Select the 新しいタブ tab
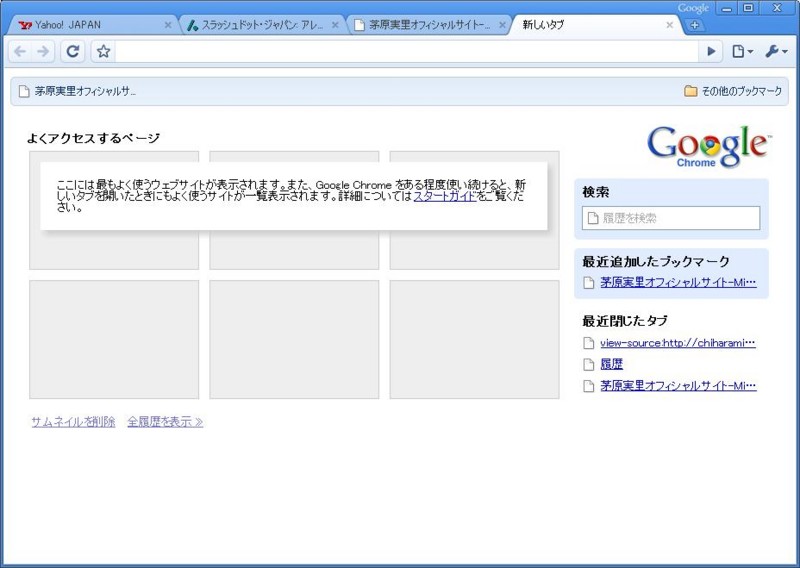This screenshot has height=568, width=800. tap(594, 25)
